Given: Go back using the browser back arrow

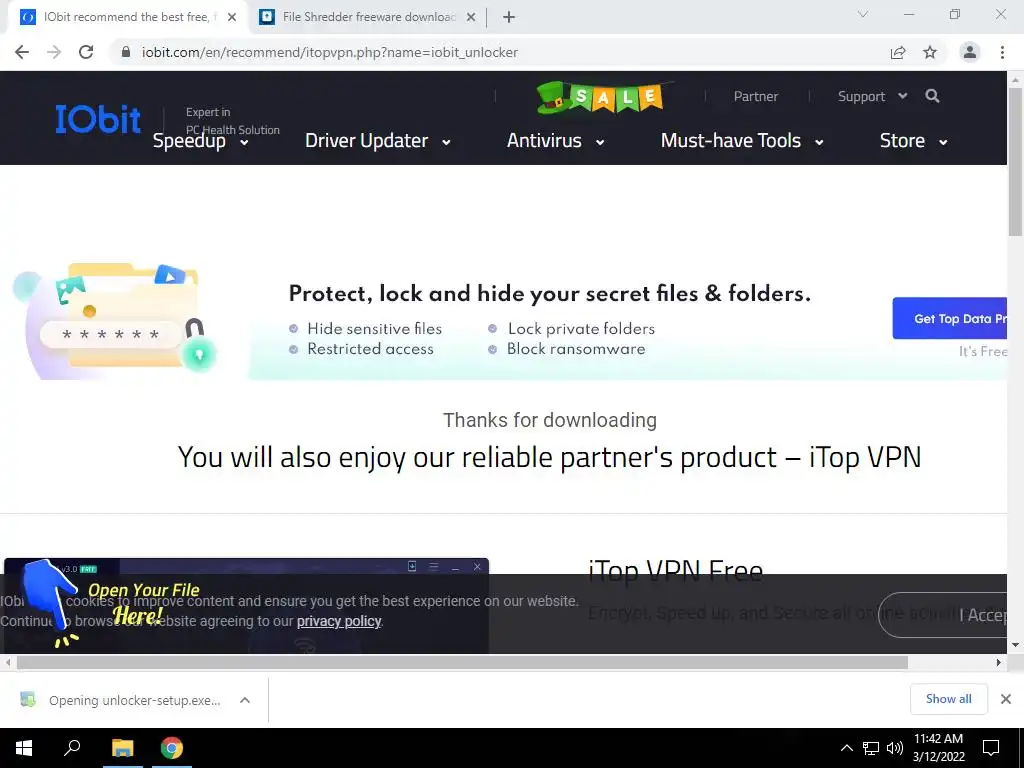Looking at the screenshot, I should click(x=22, y=52).
